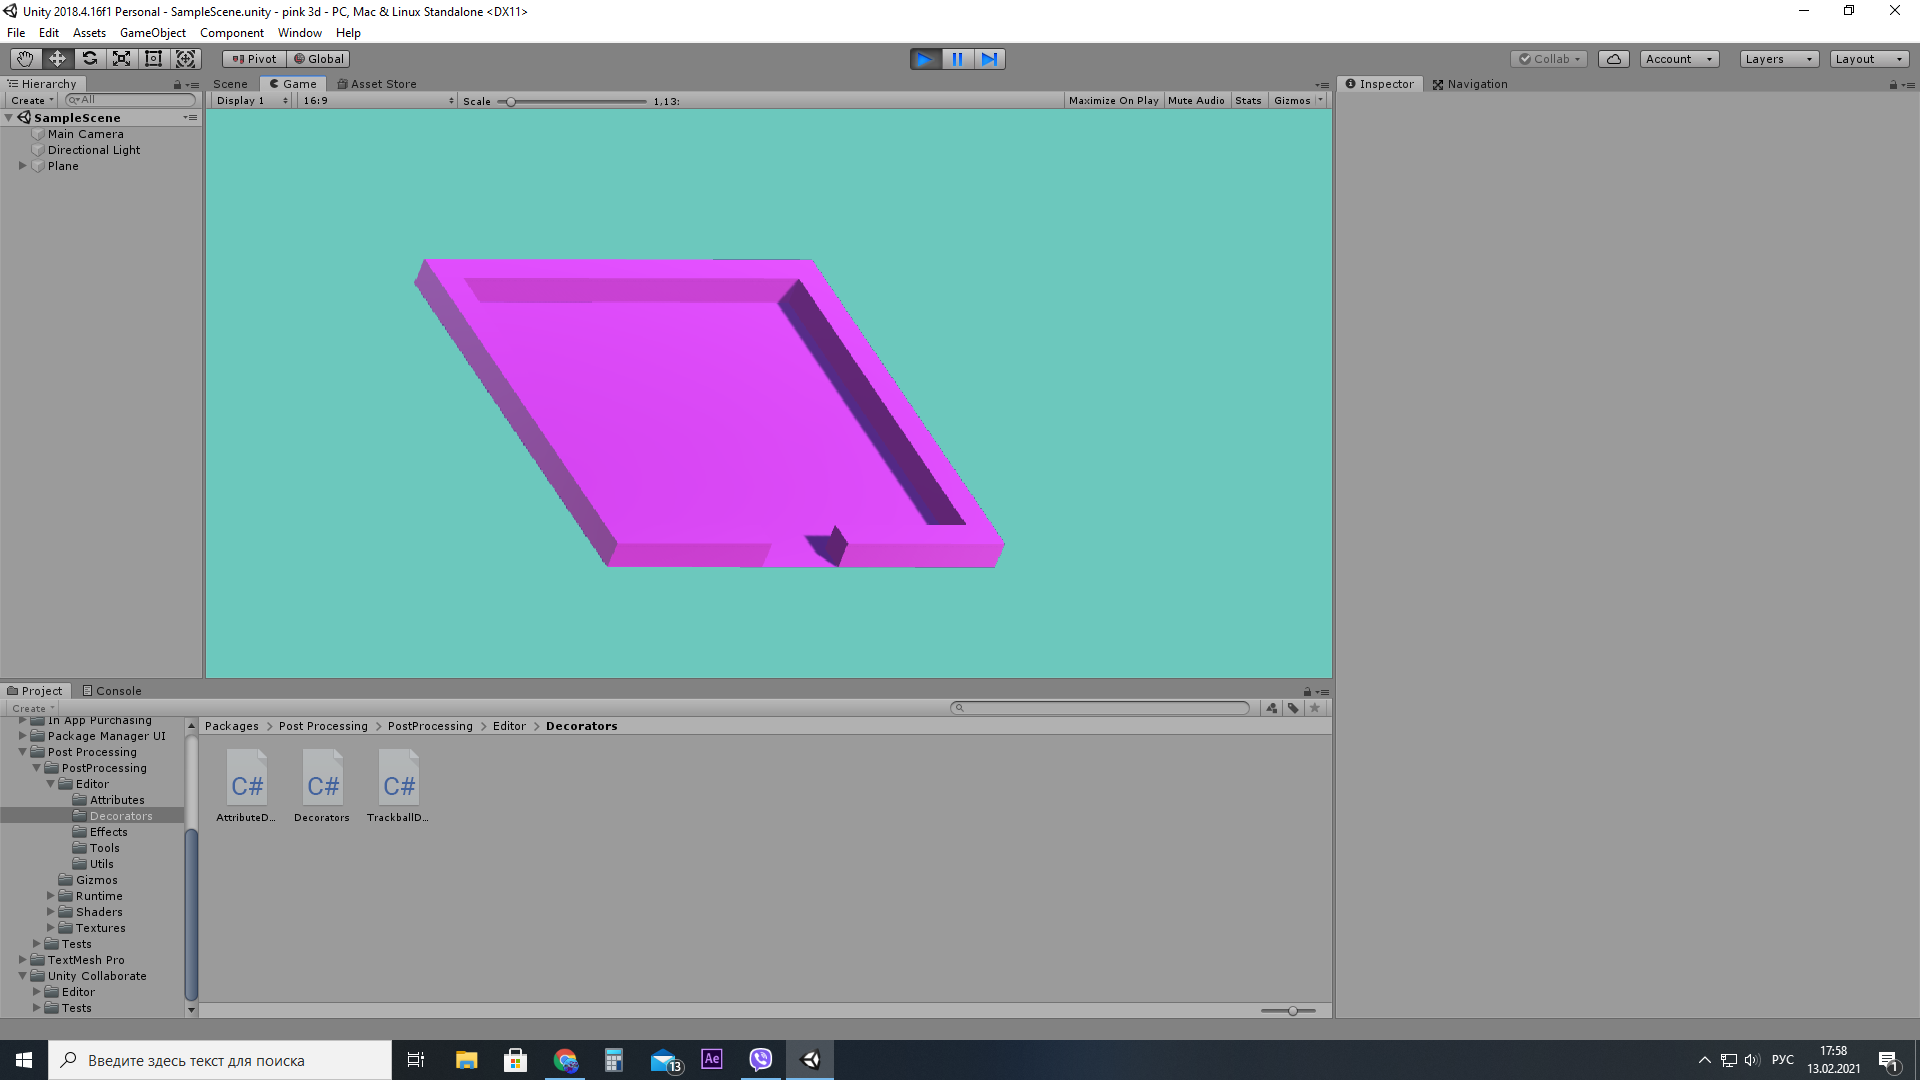Open the Component menu
The width and height of the screenshot is (1920, 1080).
coord(232,33)
